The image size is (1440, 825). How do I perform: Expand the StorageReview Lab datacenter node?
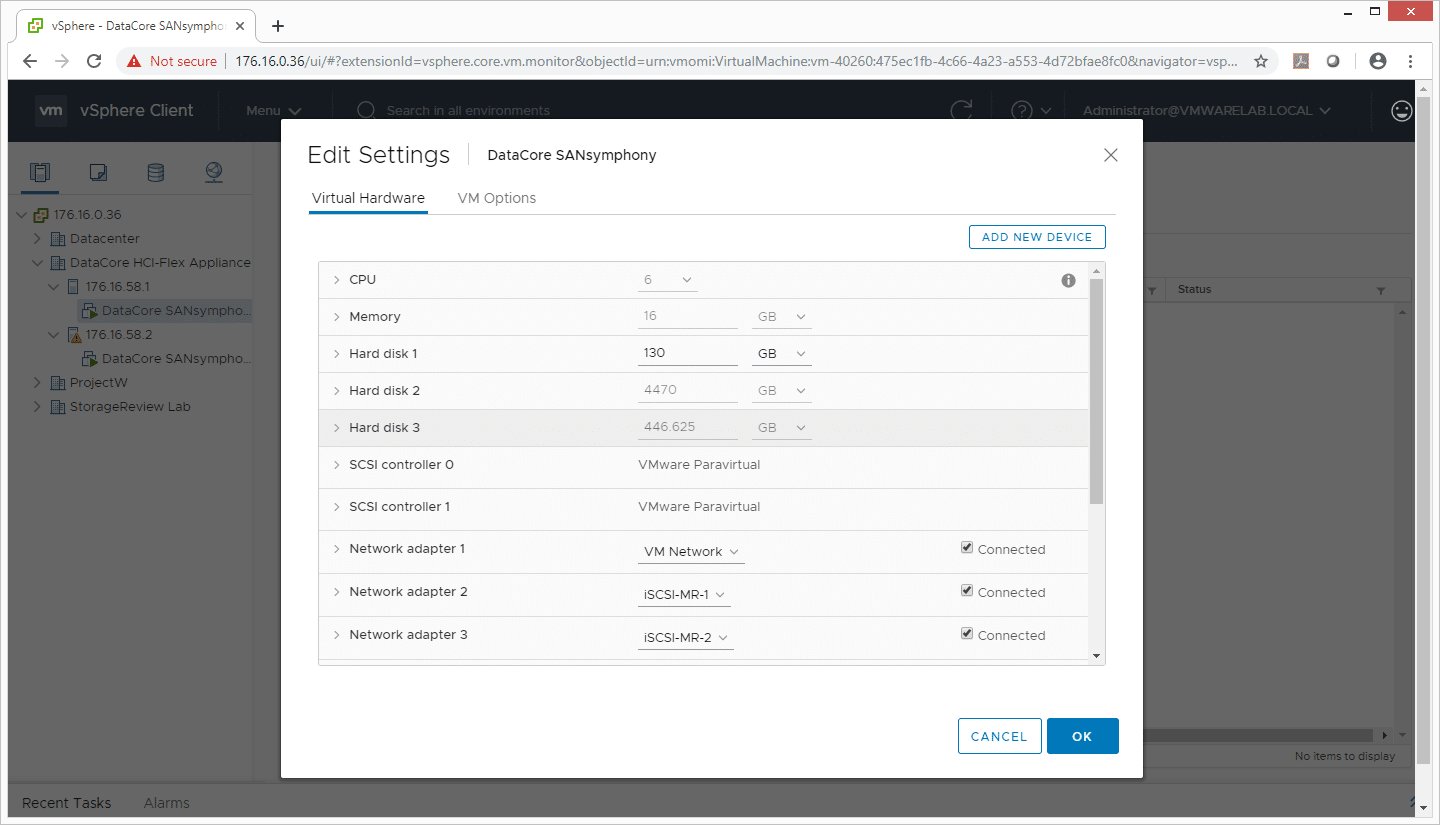[x=37, y=407]
